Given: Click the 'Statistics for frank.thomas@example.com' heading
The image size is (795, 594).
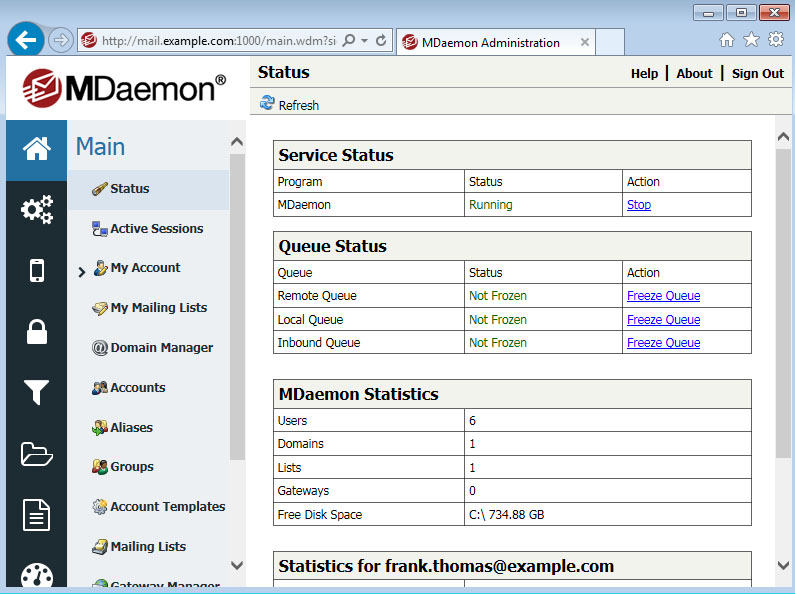Looking at the screenshot, I should point(446,566).
